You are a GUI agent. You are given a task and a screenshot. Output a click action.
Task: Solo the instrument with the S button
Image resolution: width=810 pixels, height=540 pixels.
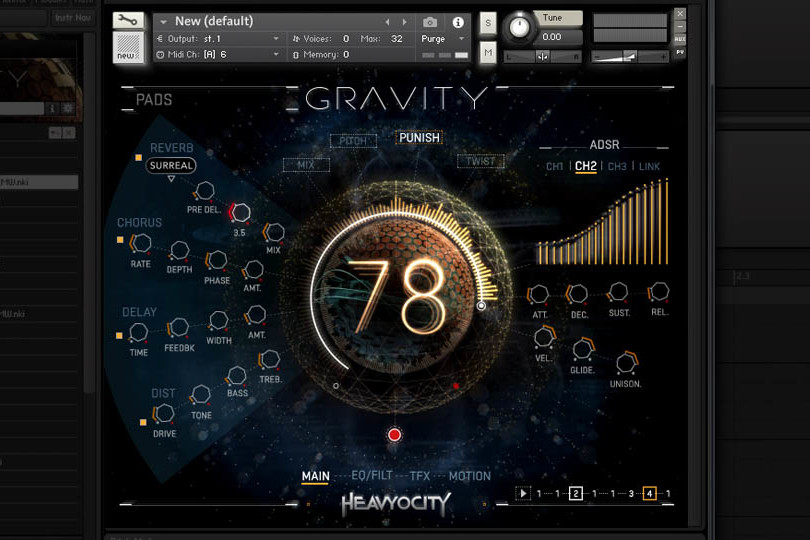pos(488,23)
